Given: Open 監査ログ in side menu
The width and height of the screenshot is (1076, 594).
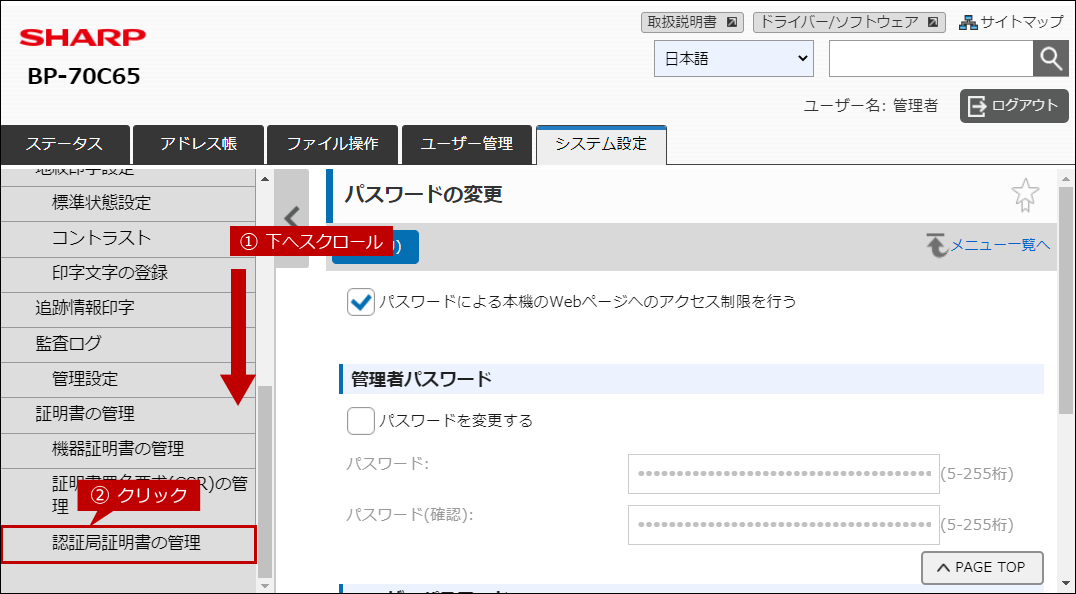Looking at the screenshot, I should [x=128, y=344].
